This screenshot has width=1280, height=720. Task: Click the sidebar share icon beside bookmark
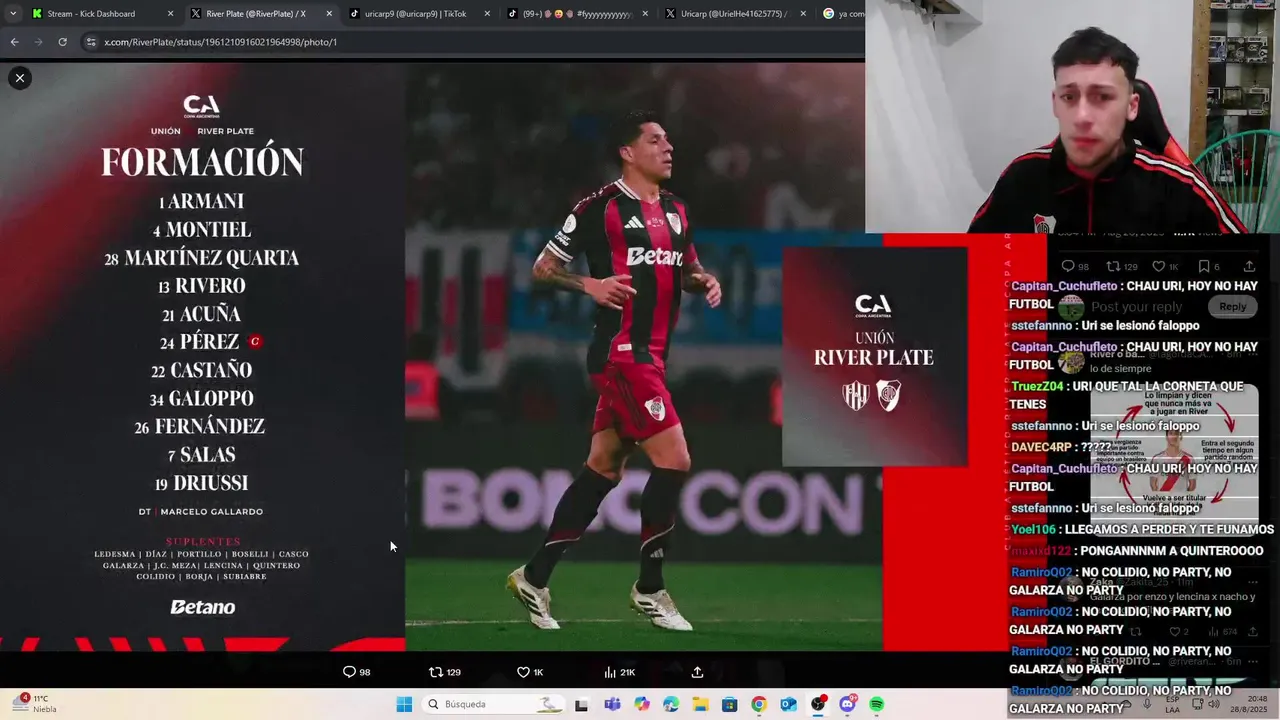(1249, 266)
